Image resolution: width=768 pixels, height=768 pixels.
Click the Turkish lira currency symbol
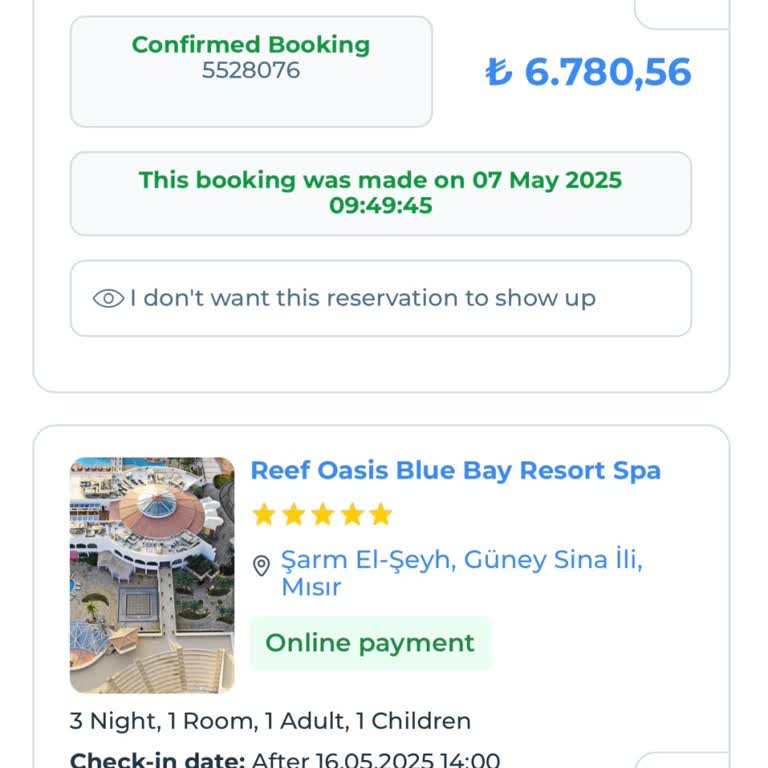[x=498, y=72]
